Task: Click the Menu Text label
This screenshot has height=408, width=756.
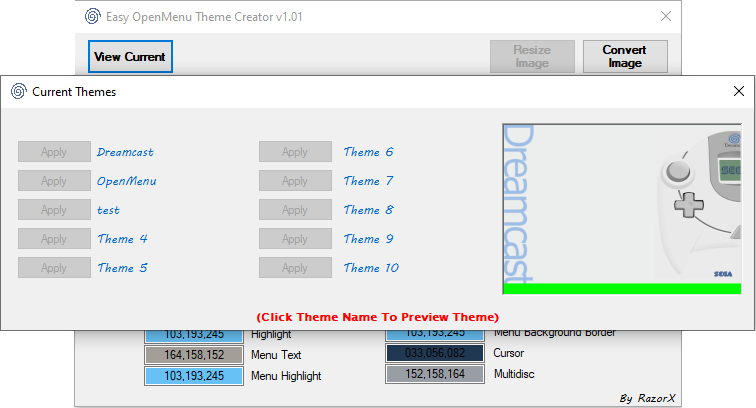Action: (x=276, y=355)
